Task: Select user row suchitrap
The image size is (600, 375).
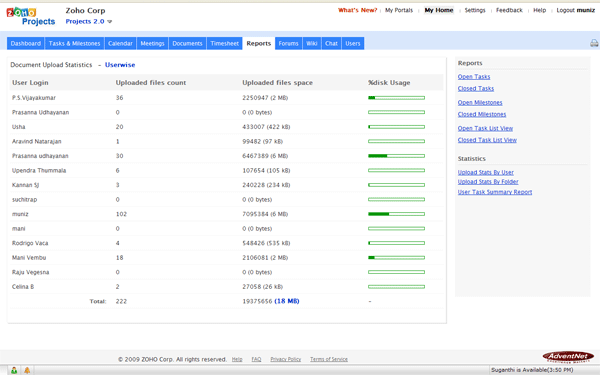Action: [x=227, y=200]
